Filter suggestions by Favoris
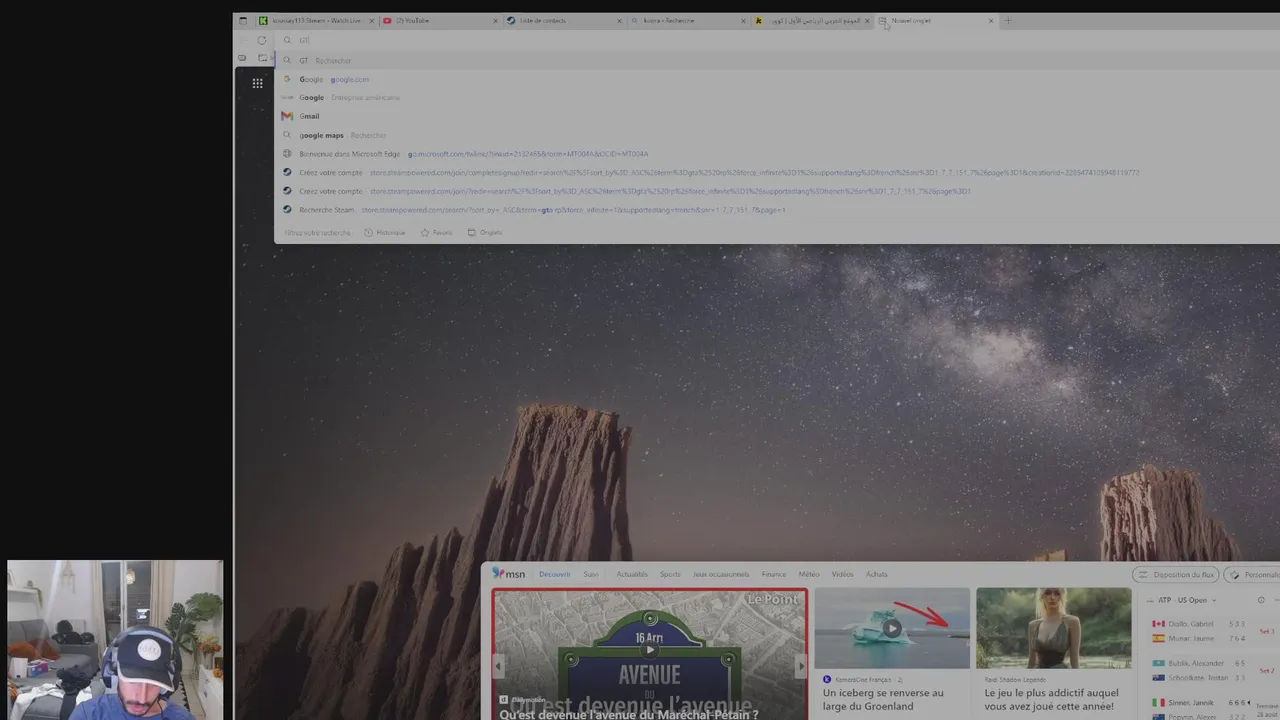 coord(436,232)
